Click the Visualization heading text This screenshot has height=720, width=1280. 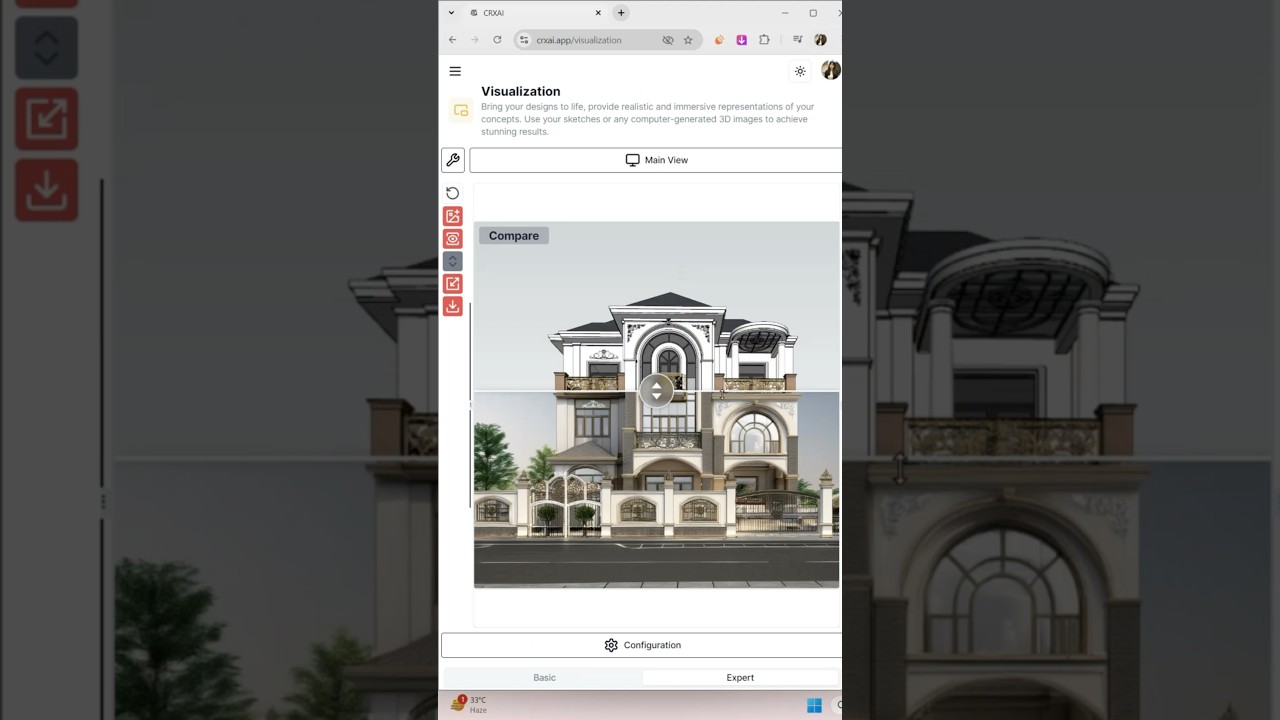[x=520, y=91]
